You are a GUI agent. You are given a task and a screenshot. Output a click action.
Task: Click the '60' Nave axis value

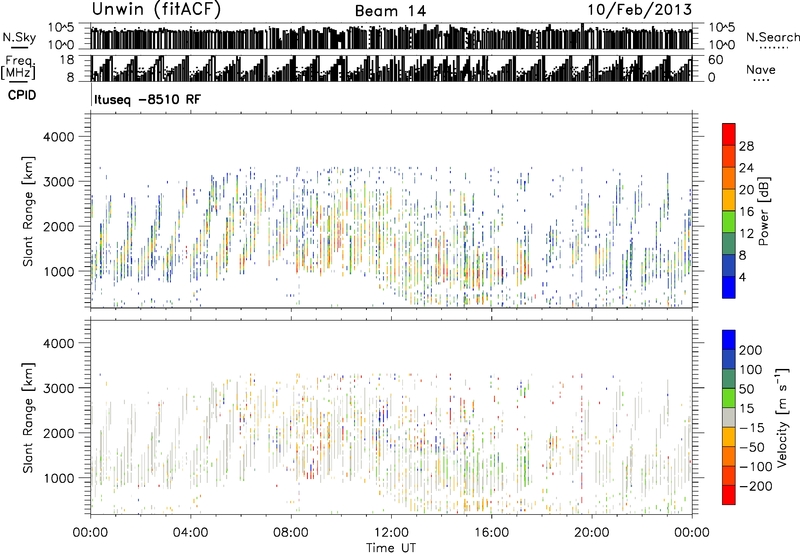point(716,60)
